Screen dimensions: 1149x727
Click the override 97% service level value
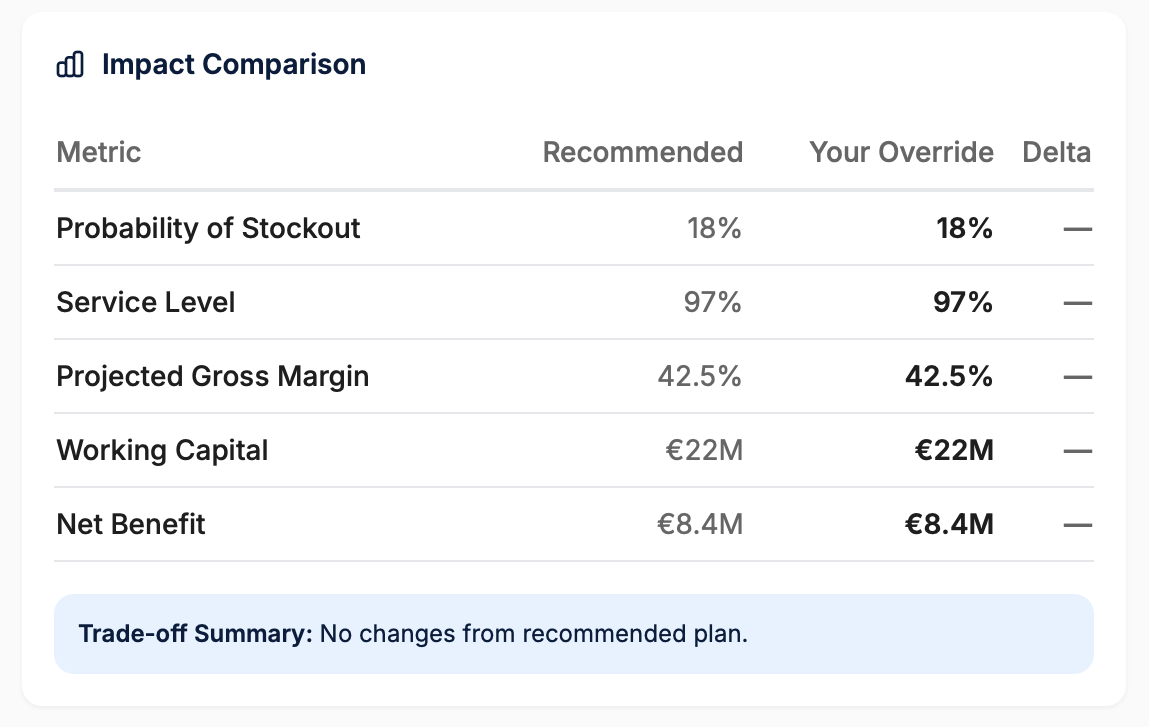click(963, 302)
